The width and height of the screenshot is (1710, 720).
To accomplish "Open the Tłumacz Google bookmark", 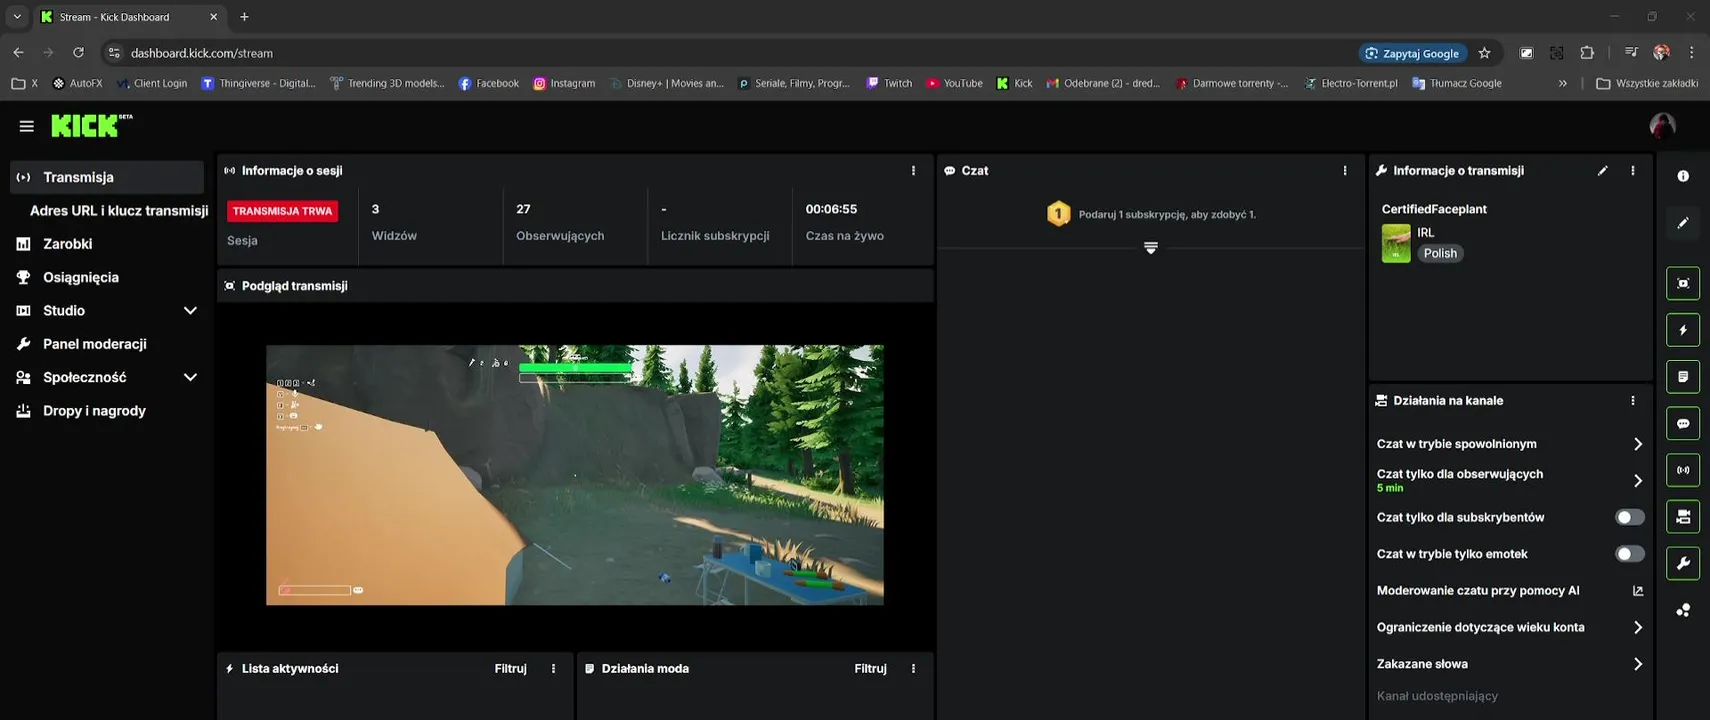I will pos(1456,83).
